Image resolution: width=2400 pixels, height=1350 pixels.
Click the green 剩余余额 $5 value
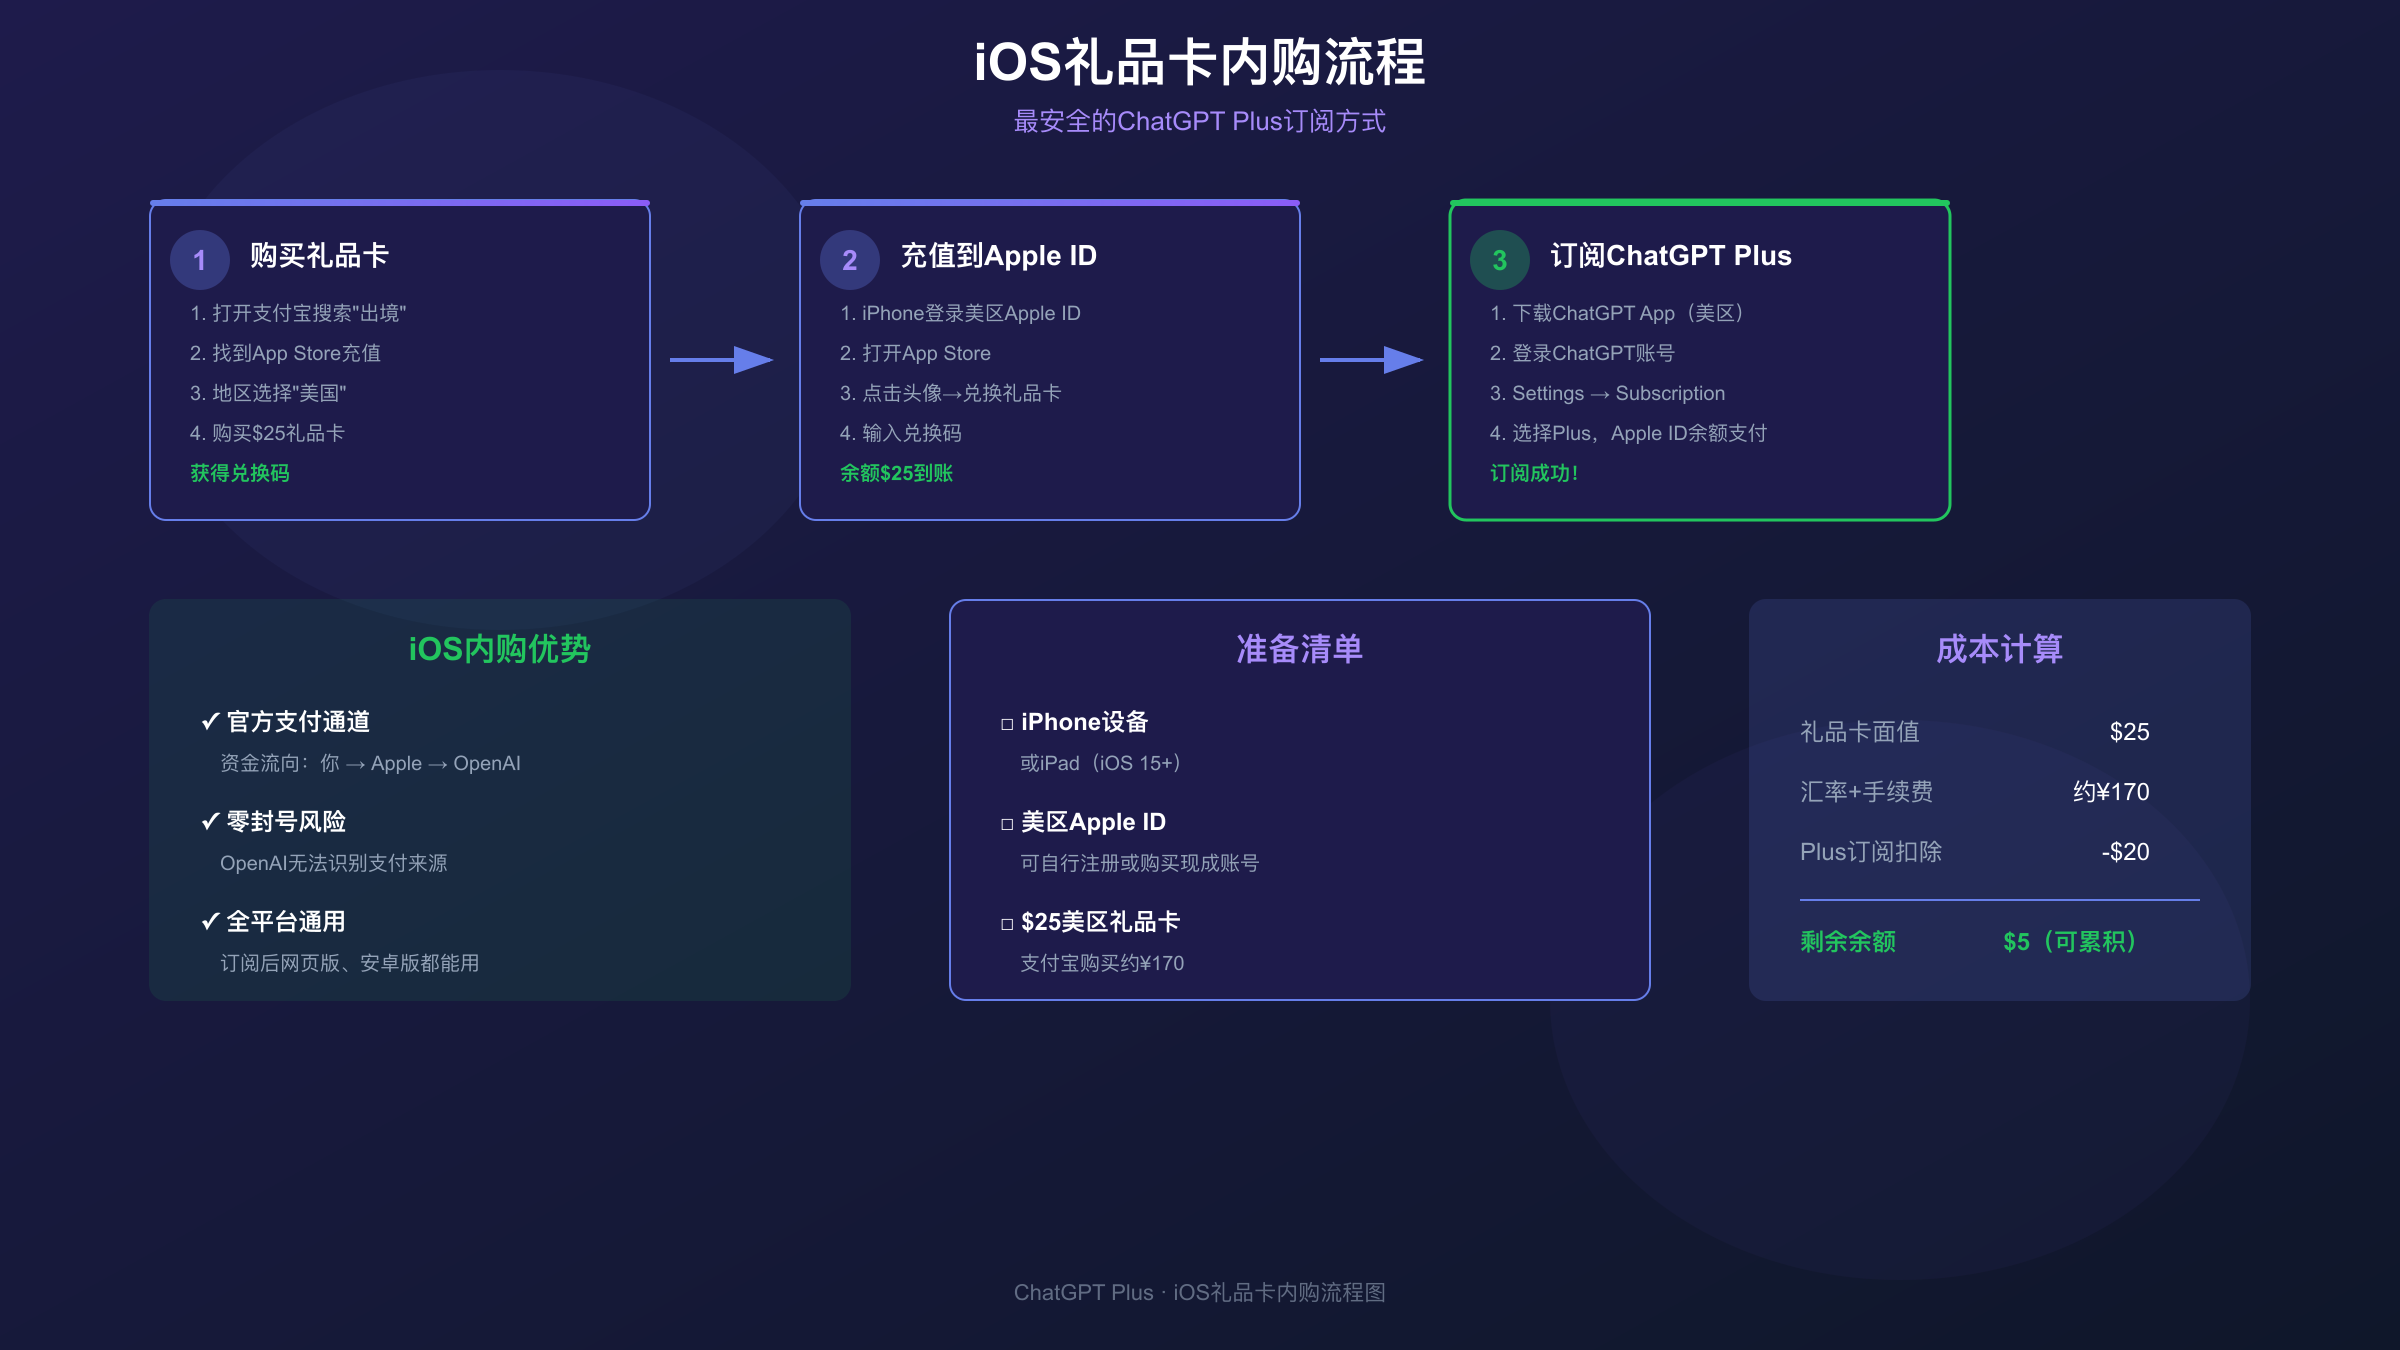point(2070,941)
